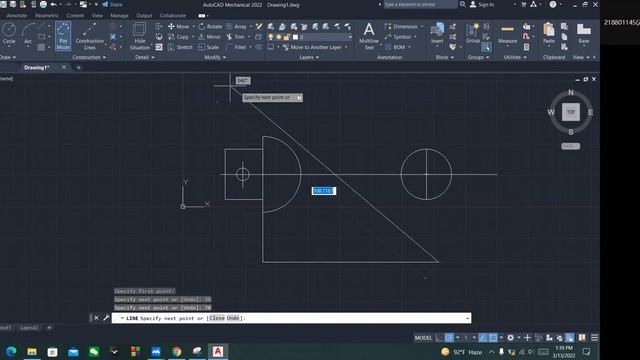Activate the Scale command

[209, 47]
